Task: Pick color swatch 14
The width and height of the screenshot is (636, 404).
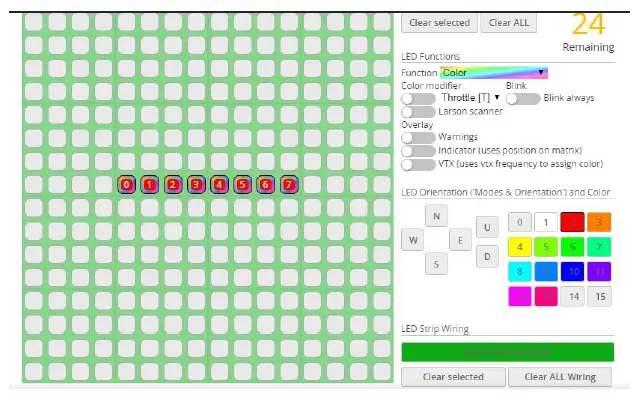Action: (x=572, y=297)
